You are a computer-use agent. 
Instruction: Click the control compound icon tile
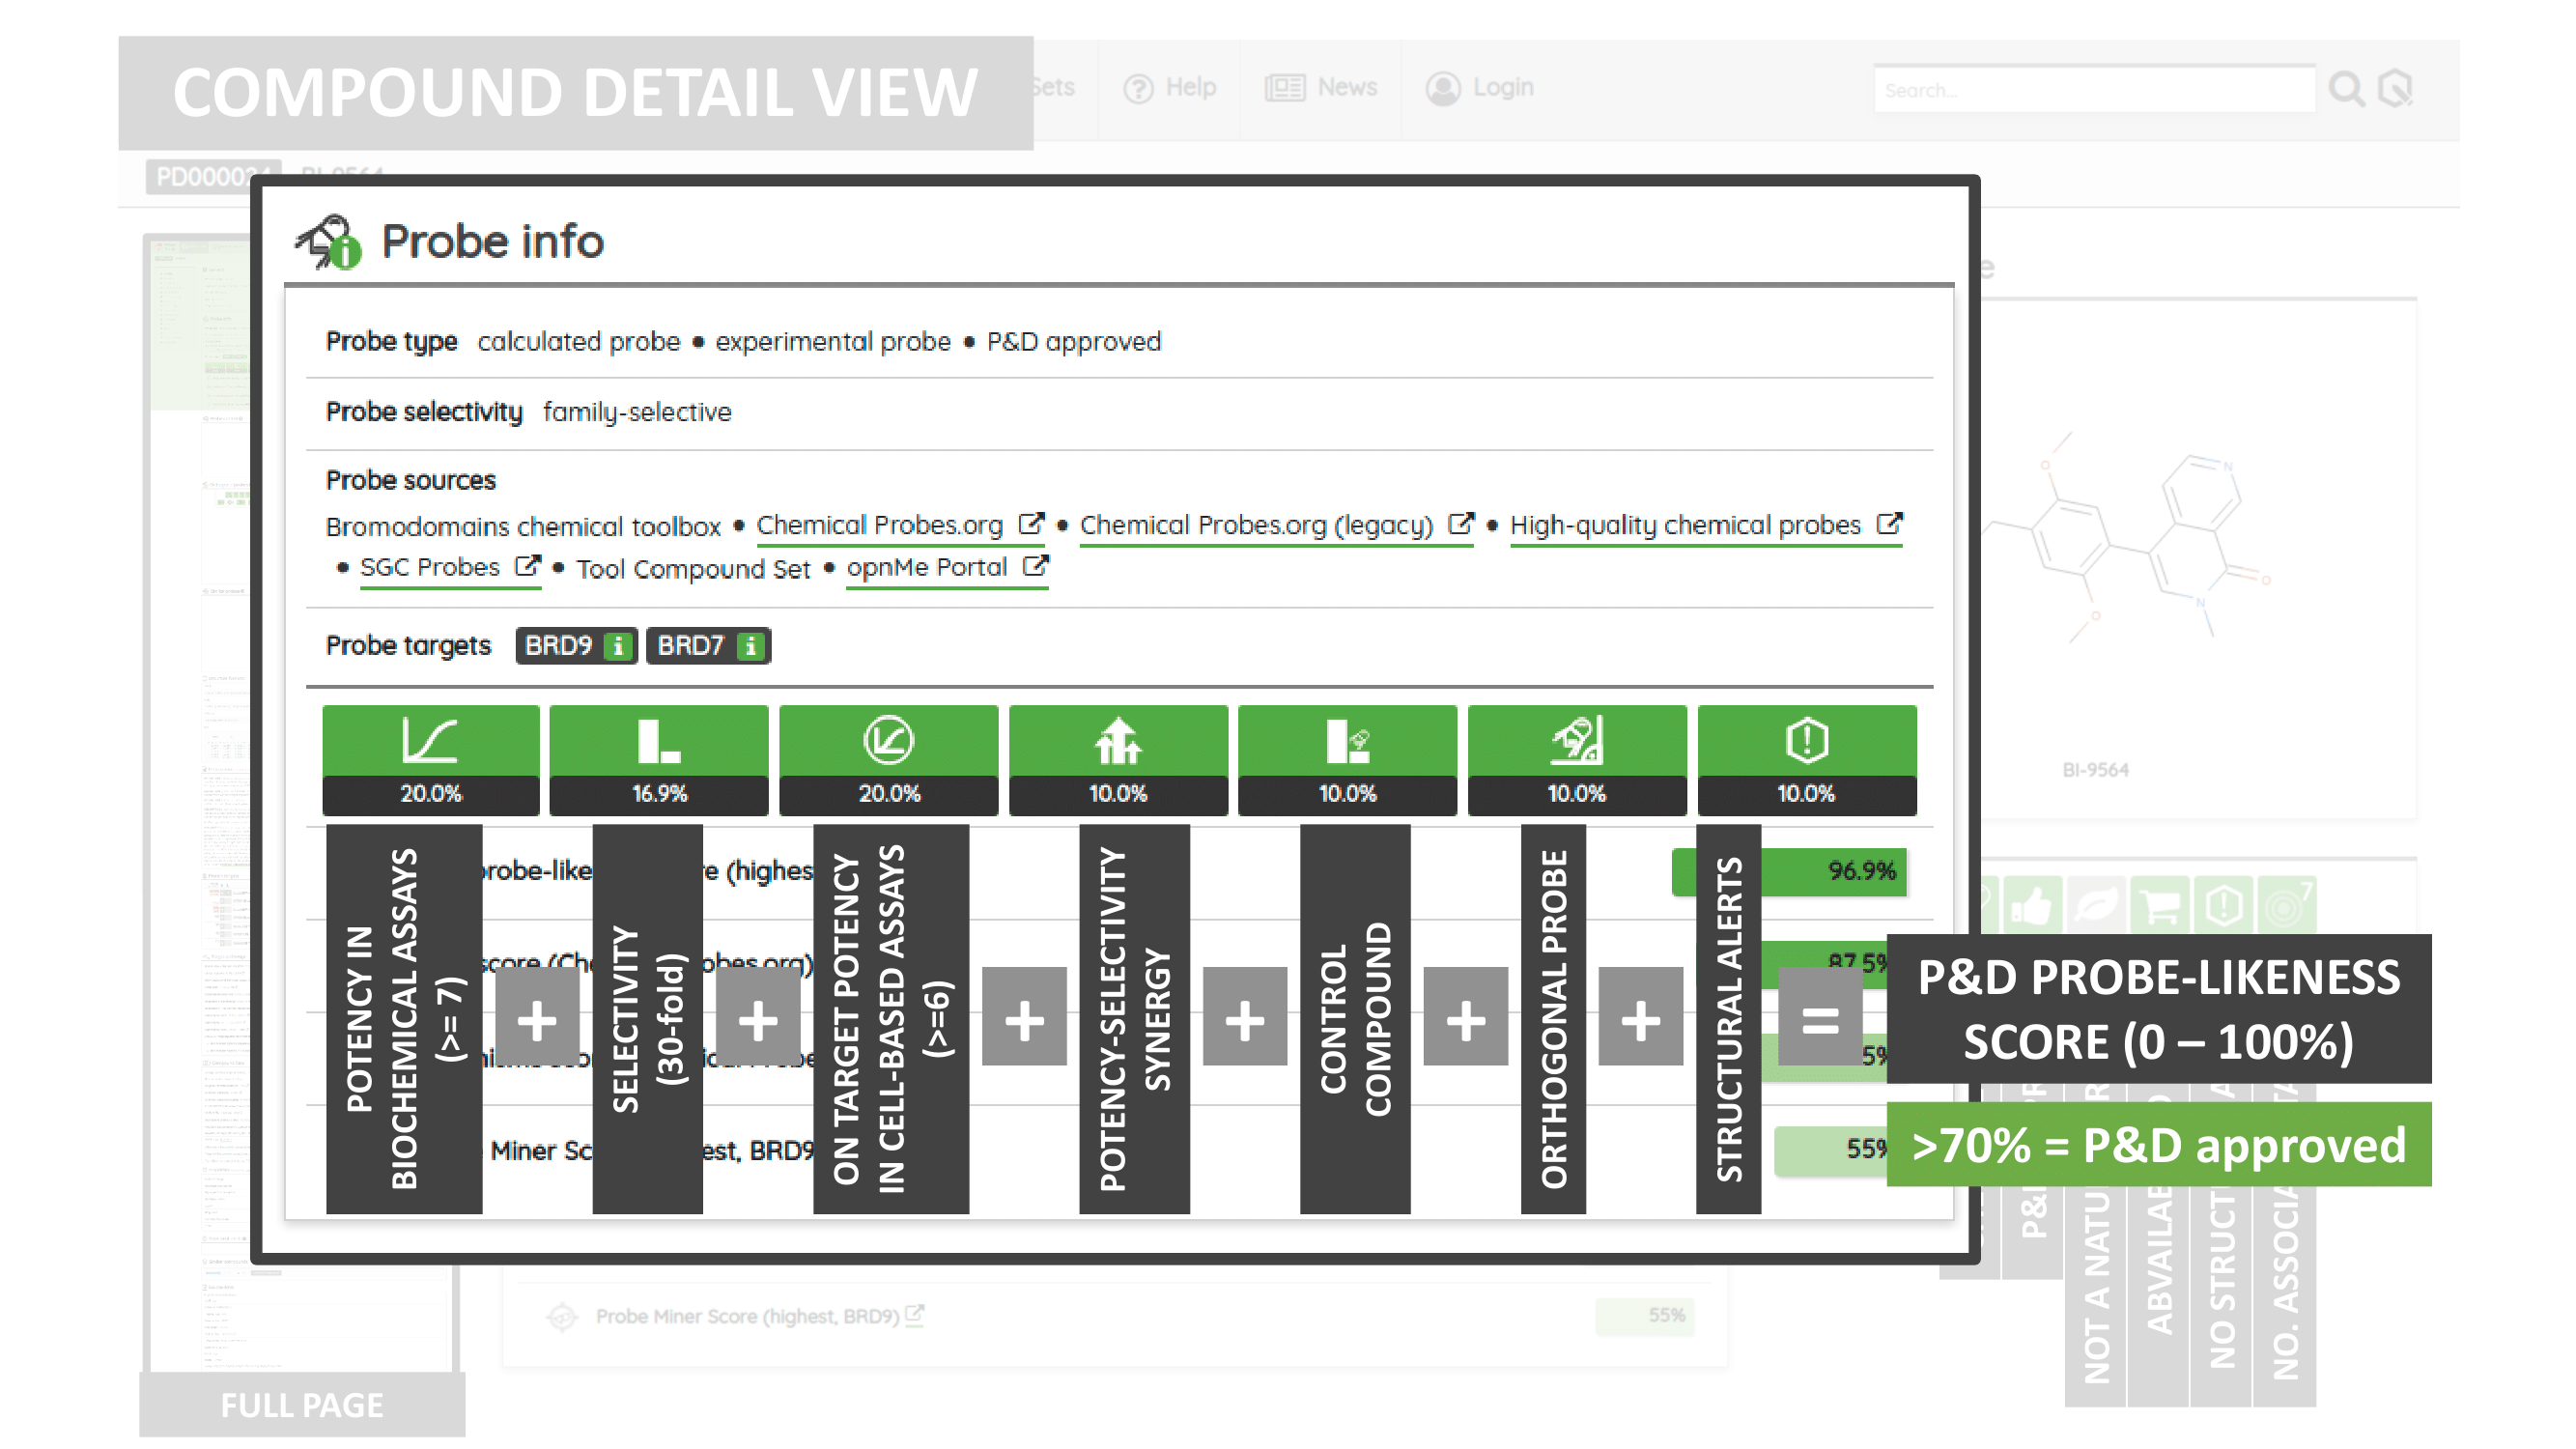coord(1347,741)
